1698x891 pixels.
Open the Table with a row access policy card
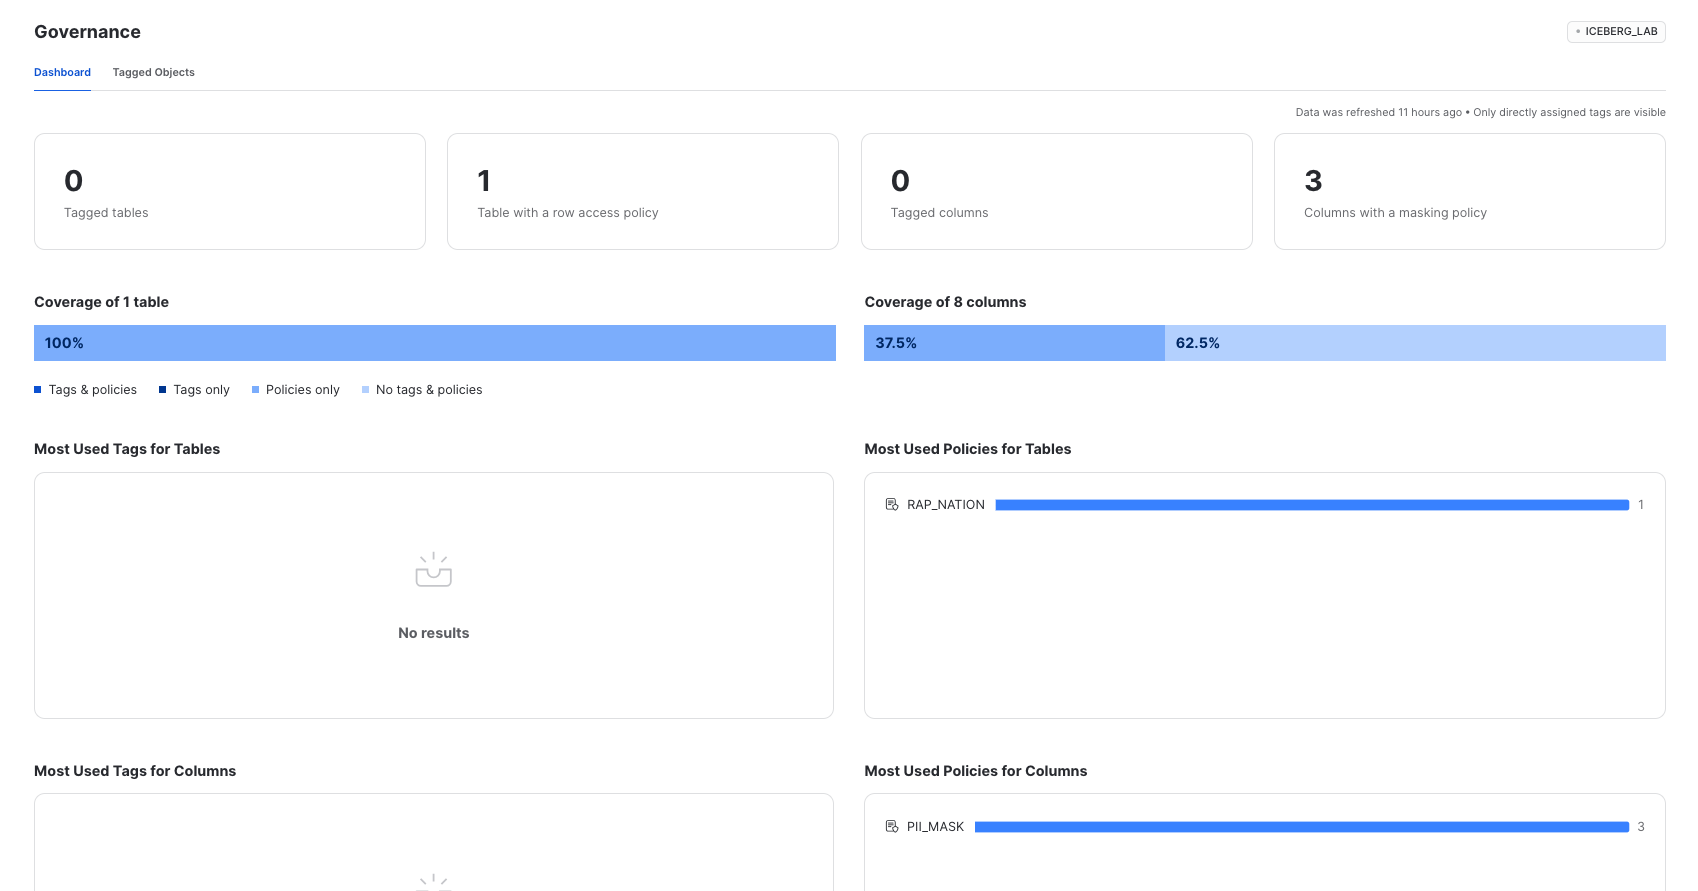pyautogui.click(x=643, y=191)
